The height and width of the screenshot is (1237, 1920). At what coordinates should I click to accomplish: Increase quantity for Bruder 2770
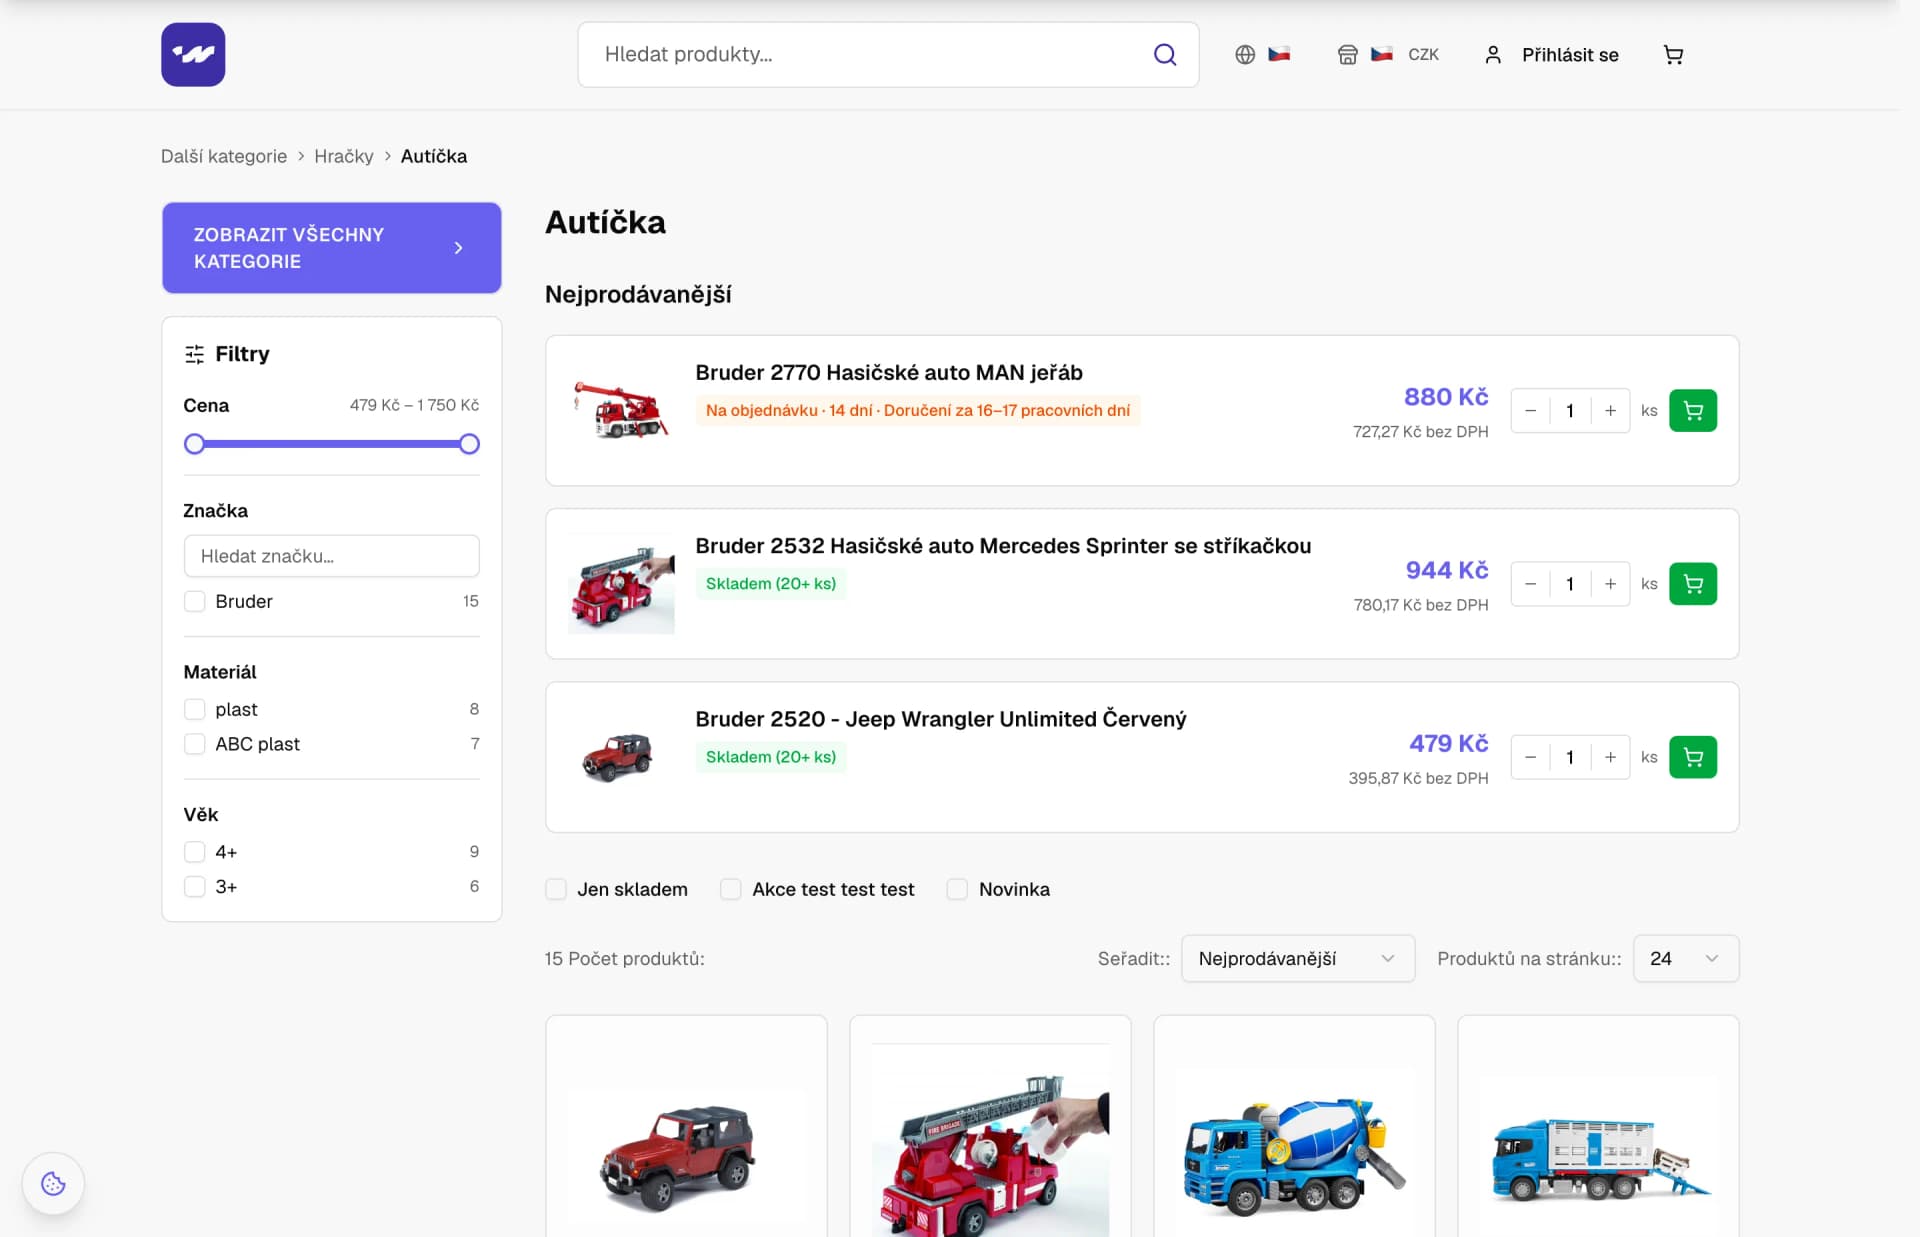(x=1610, y=411)
